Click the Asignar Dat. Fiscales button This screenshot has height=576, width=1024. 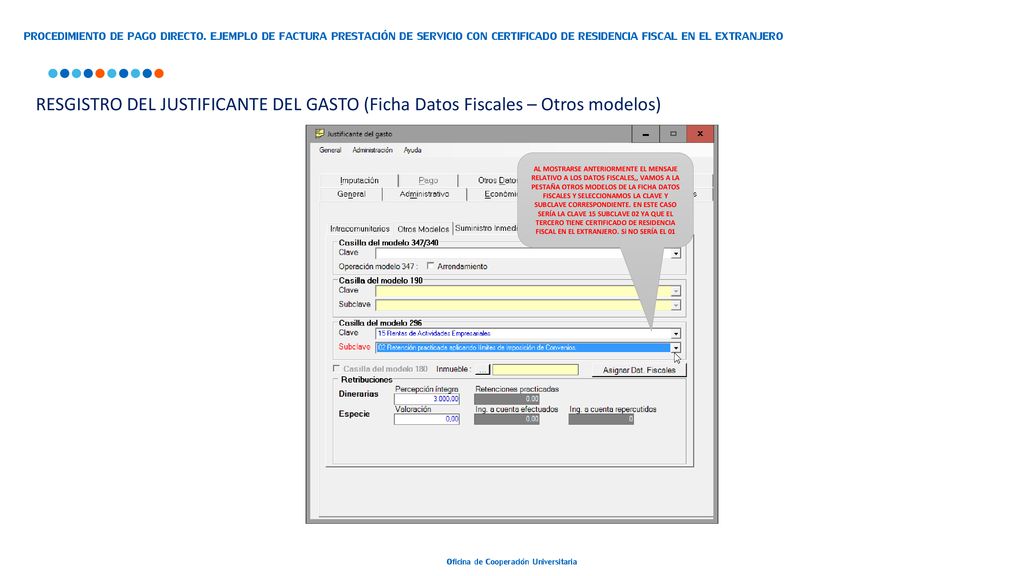639,370
